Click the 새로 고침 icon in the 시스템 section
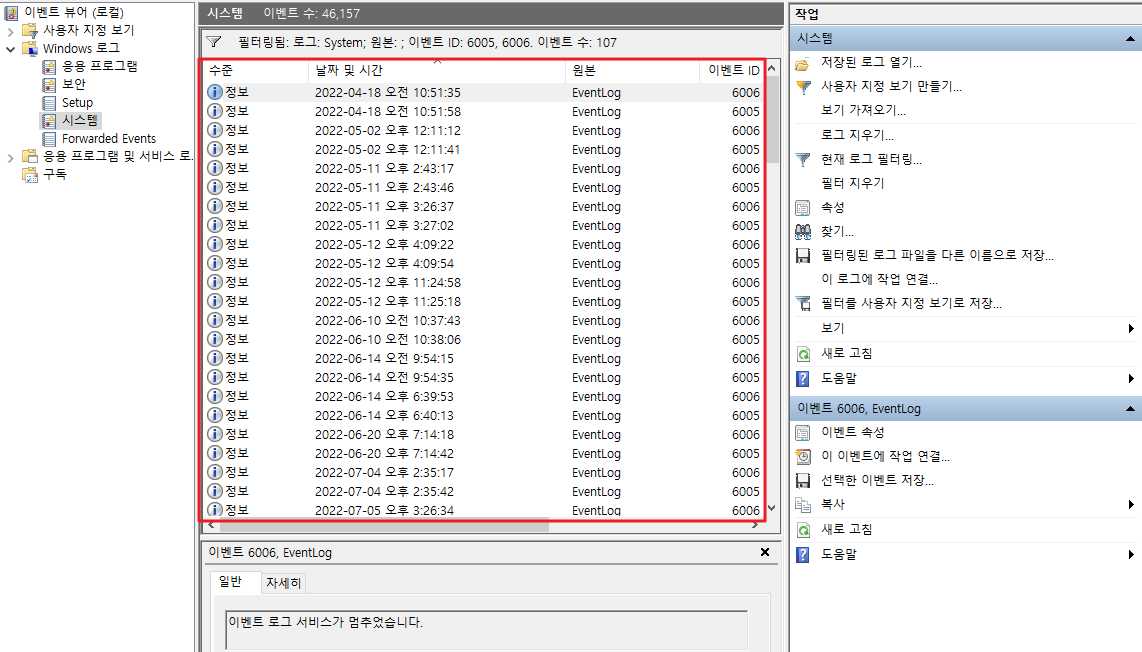Image resolution: width=1142 pixels, height=652 pixels. pos(803,354)
